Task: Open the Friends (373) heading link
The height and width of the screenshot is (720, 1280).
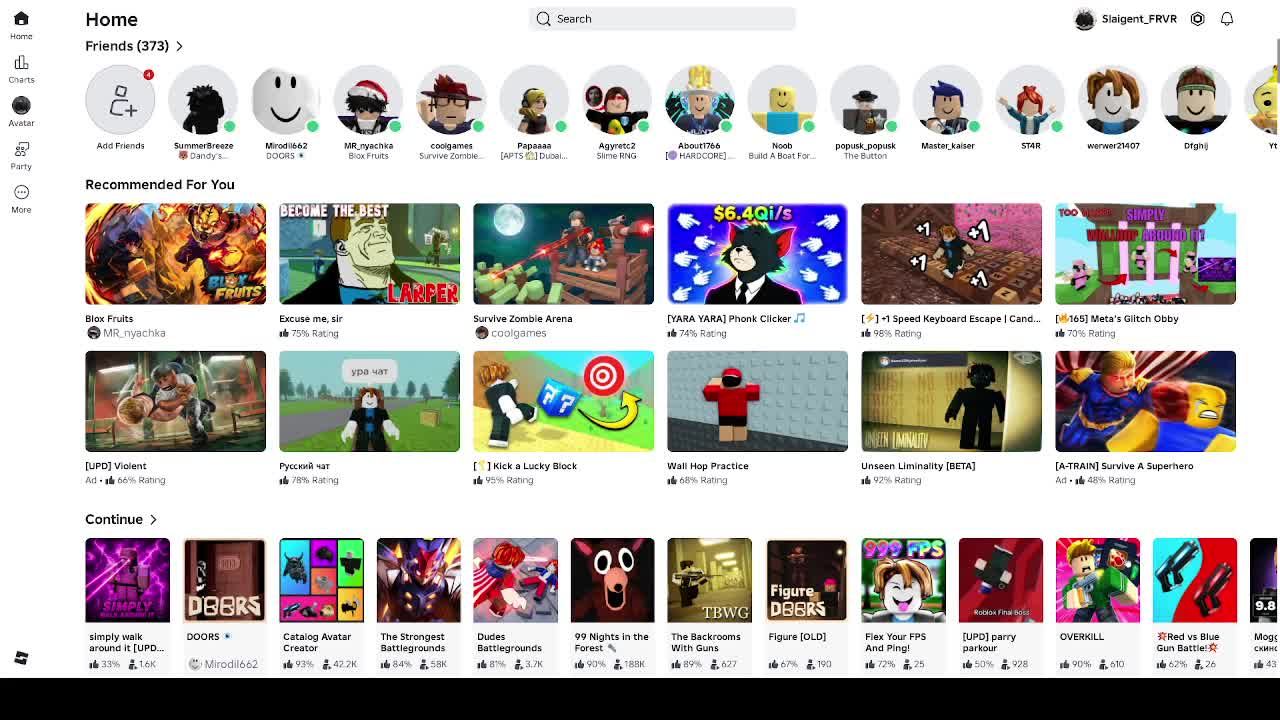Action: pos(127,46)
